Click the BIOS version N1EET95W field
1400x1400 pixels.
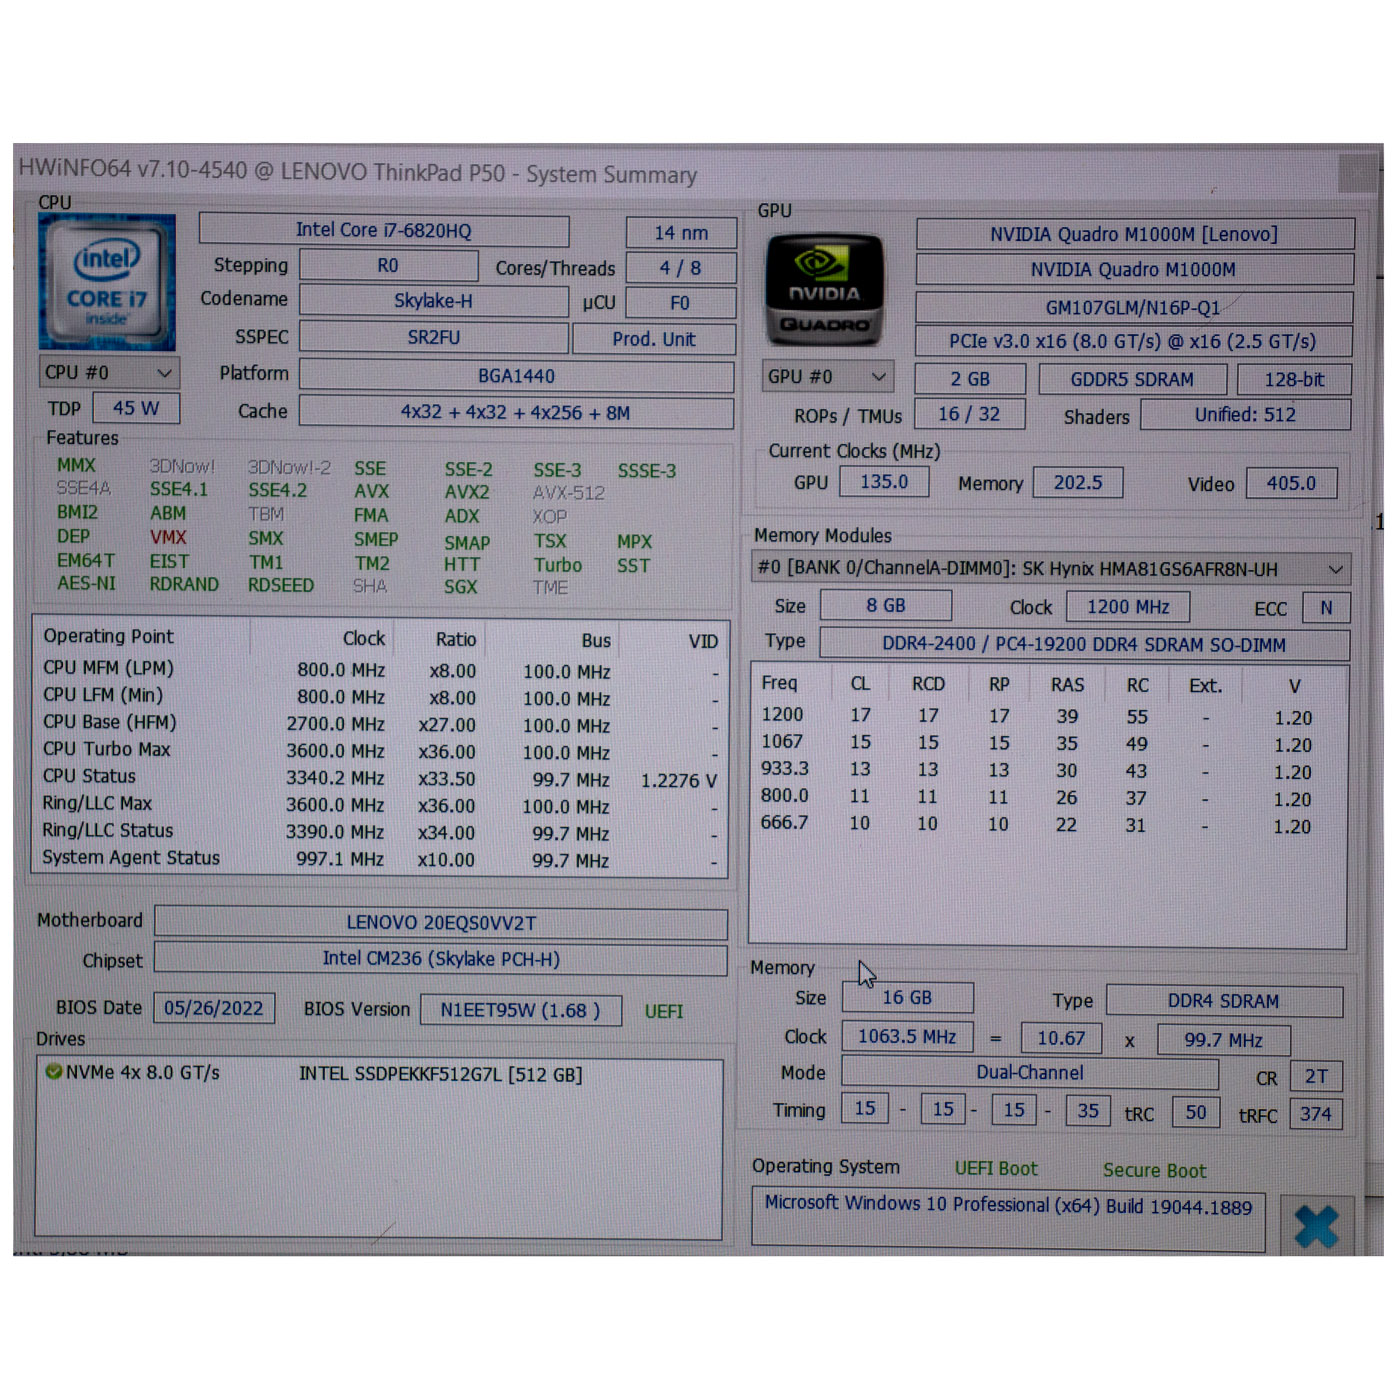(x=520, y=1010)
